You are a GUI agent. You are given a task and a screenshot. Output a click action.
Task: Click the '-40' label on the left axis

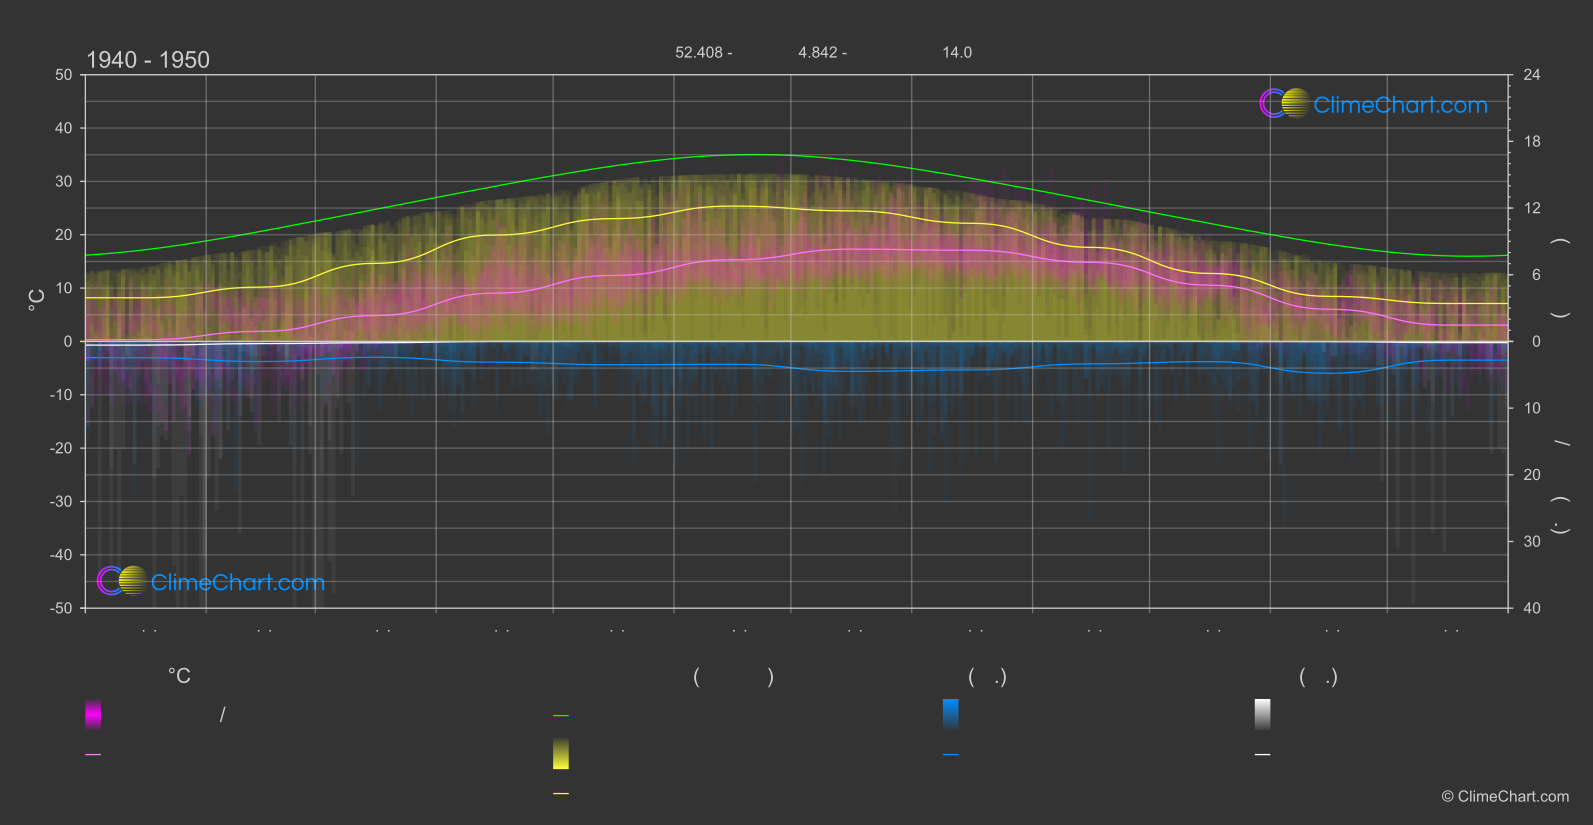tap(62, 555)
